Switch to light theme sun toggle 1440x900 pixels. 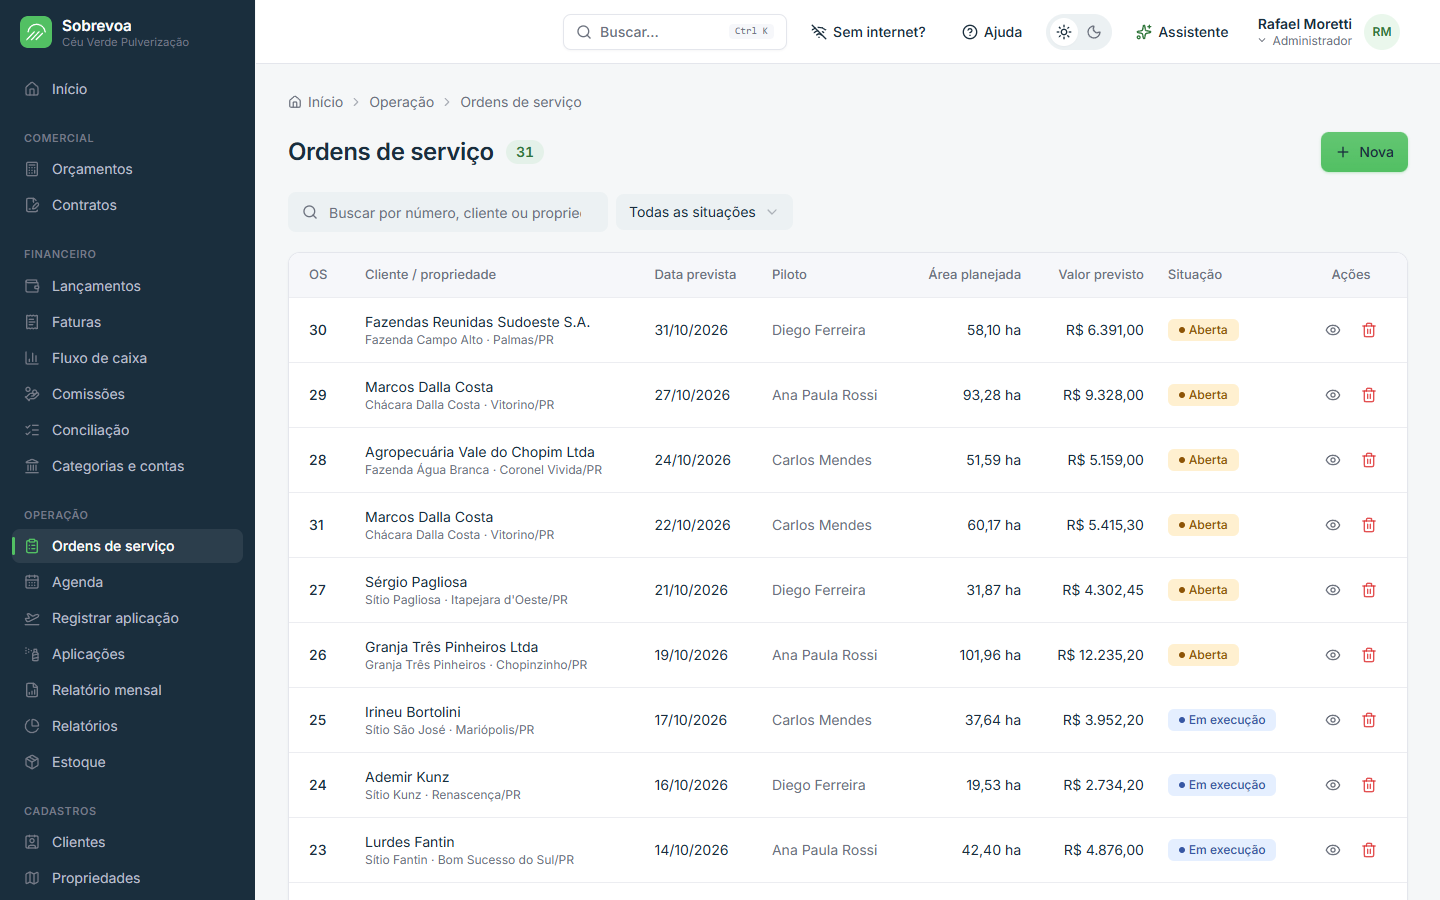[1064, 32]
